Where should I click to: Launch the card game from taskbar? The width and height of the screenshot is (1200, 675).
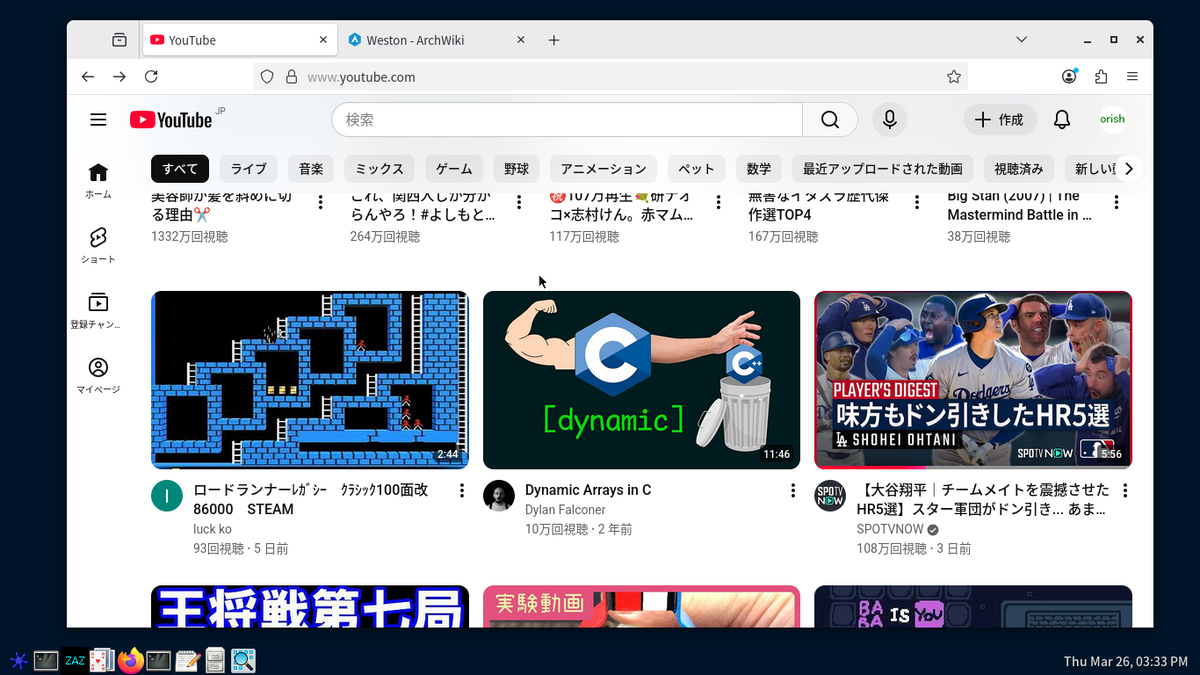pyautogui.click(x=102, y=660)
